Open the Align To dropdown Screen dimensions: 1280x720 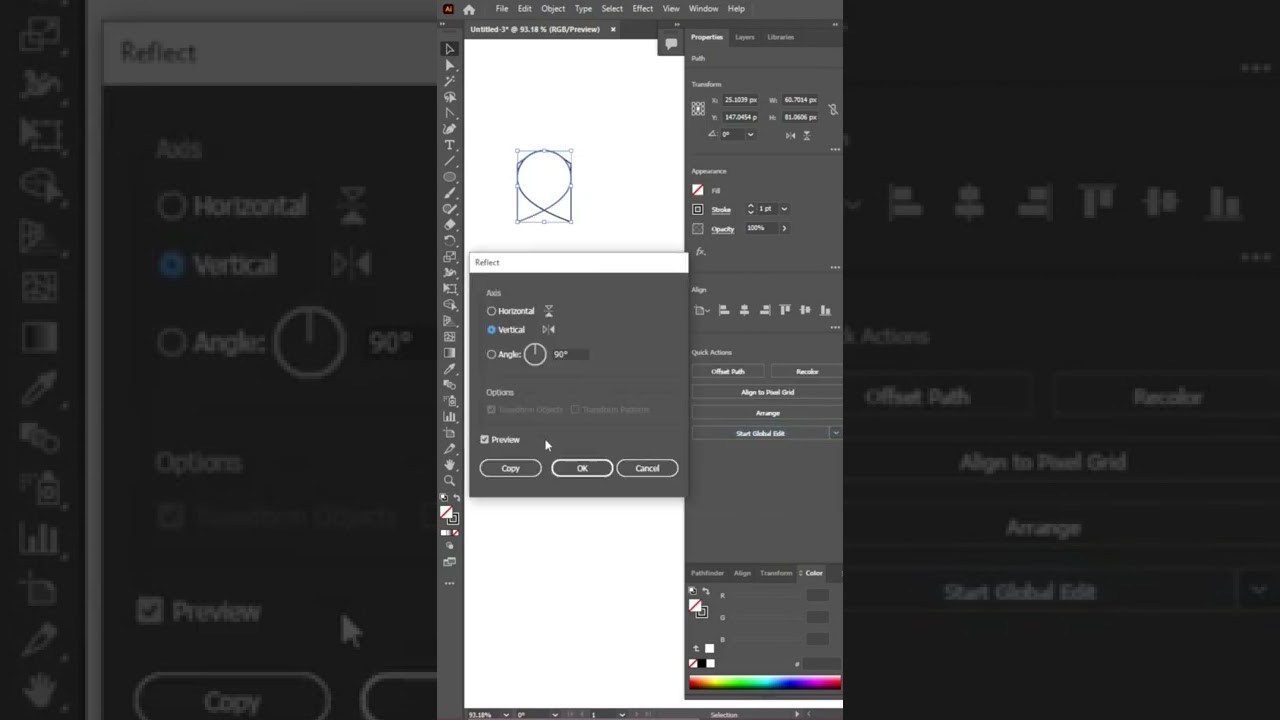coord(701,310)
